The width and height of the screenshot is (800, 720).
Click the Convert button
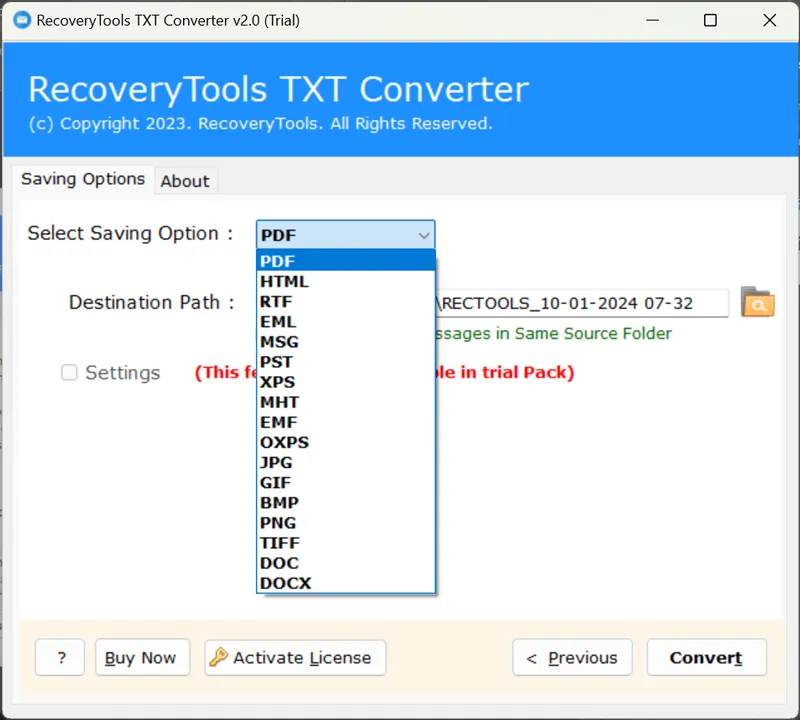point(706,657)
